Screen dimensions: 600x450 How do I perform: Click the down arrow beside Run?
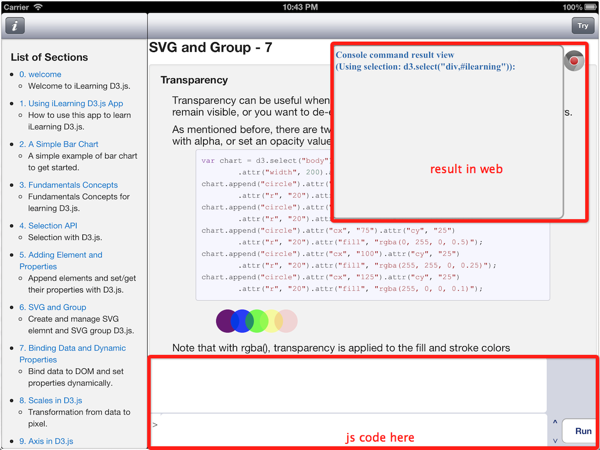[555, 440]
